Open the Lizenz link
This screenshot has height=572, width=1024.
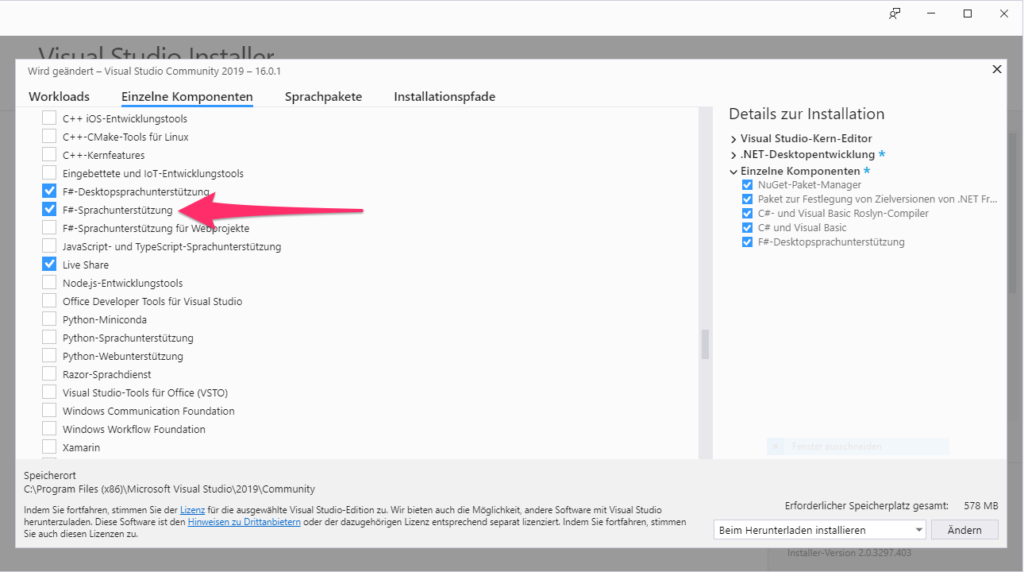tap(192, 510)
